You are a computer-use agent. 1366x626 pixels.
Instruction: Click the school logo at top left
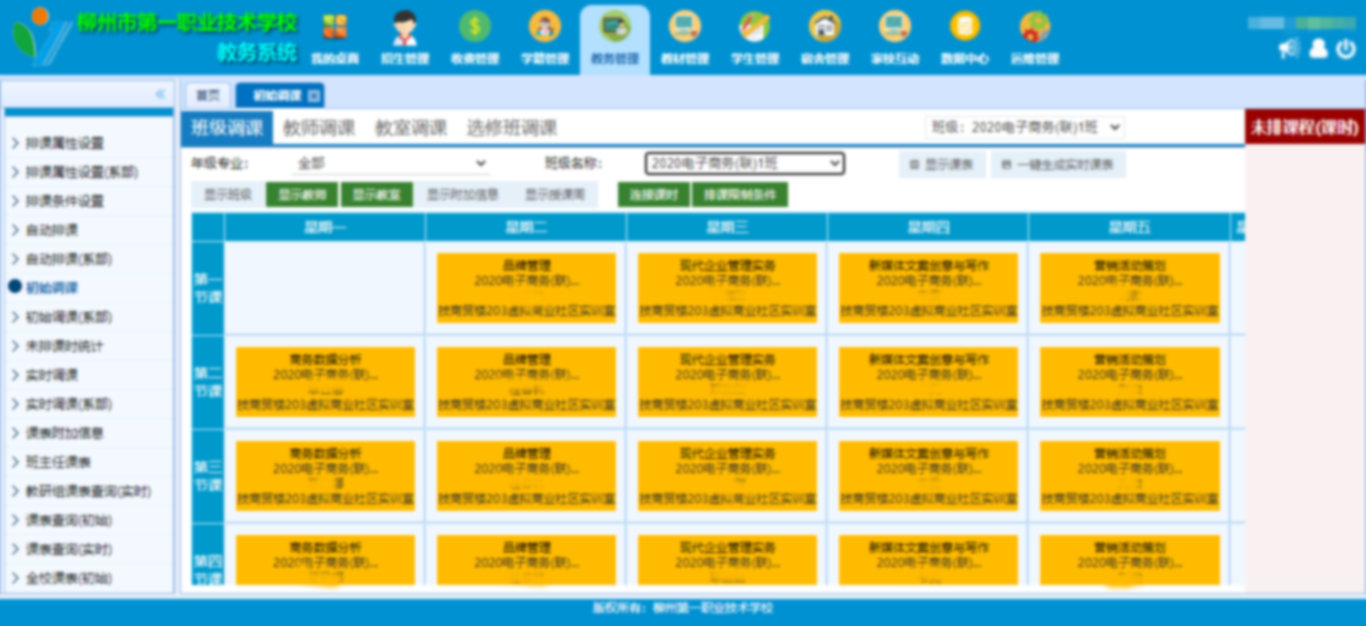click(40, 36)
